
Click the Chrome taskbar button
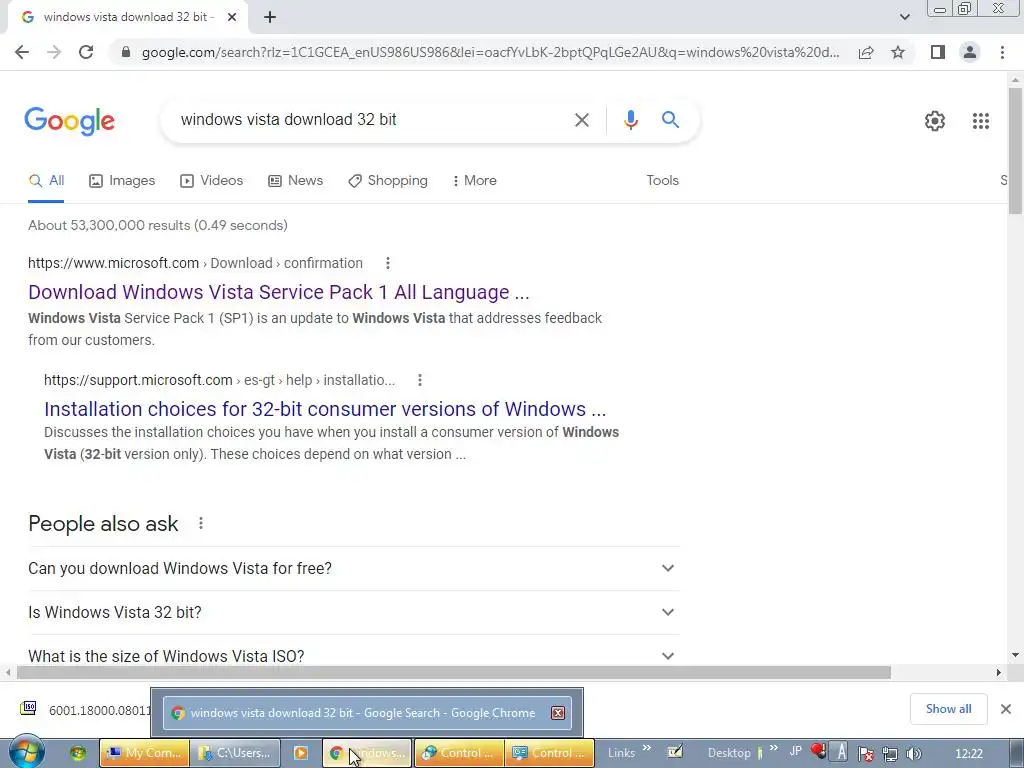[368, 753]
